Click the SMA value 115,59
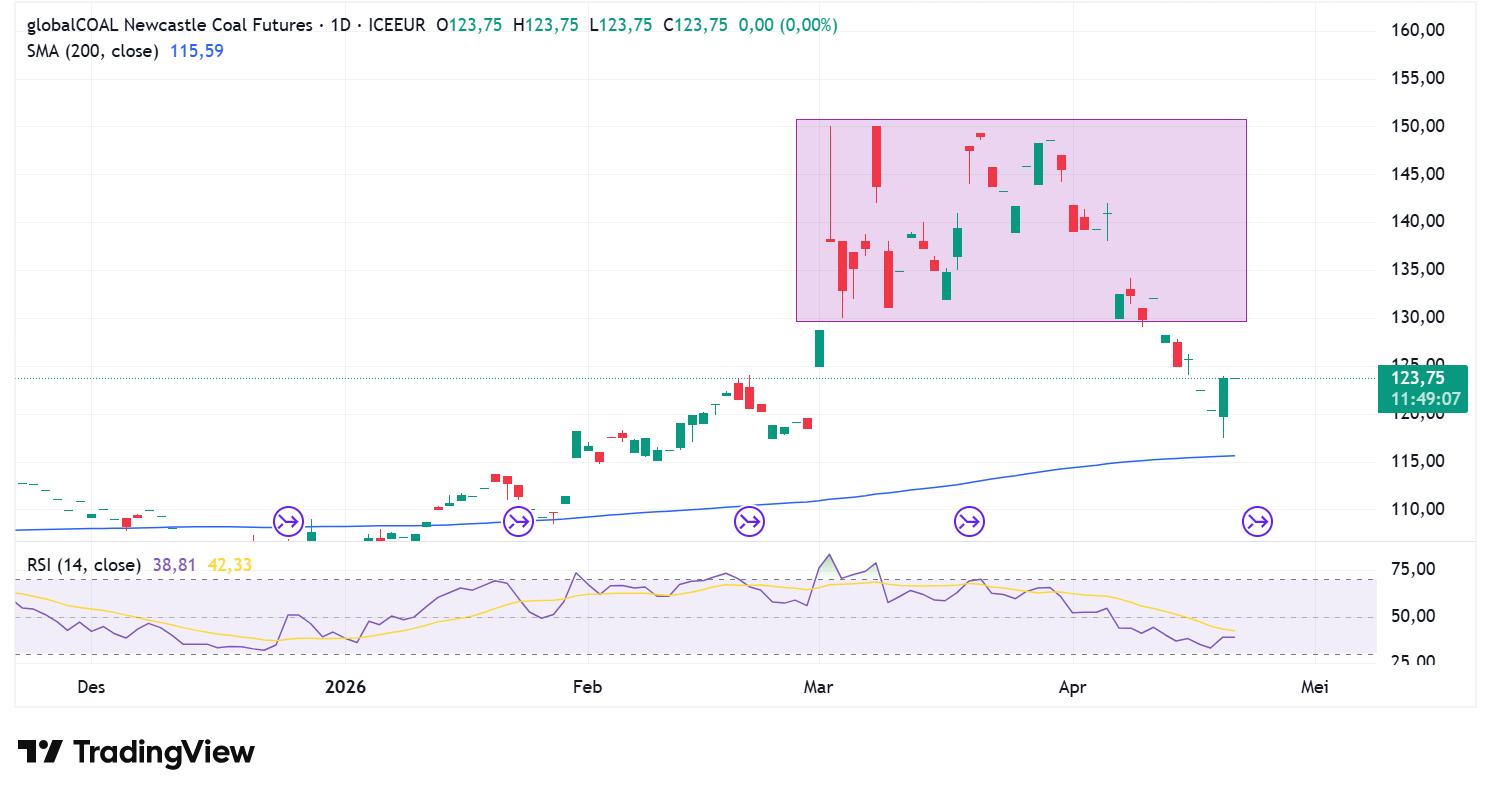This screenshot has height=797, width=1491. pyautogui.click(x=196, y=50)
